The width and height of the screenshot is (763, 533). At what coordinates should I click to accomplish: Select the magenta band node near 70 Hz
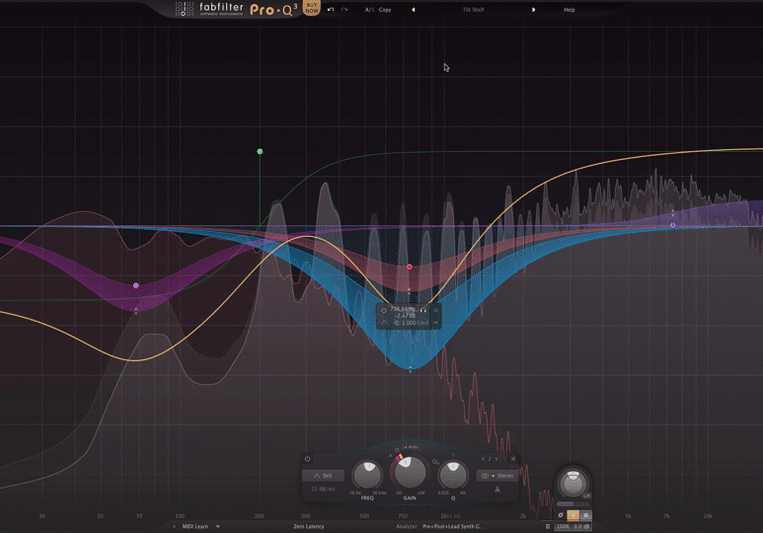tap(136, 285)
